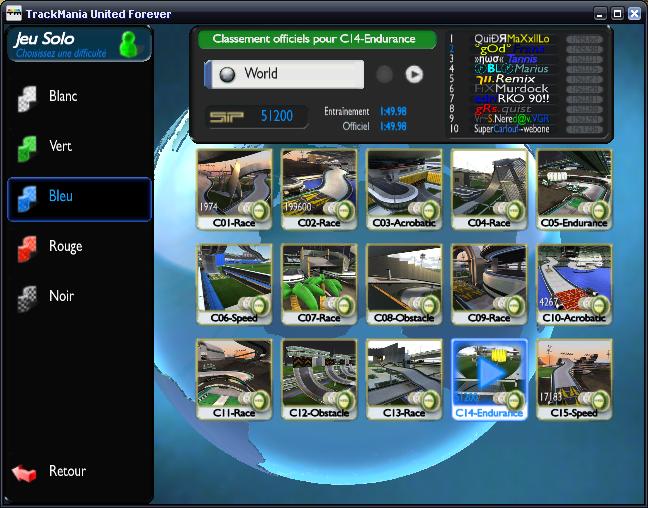Image resolution: width=648 pixels, height=508 pixels.
Task: Open the World ranking zone selector
Action: [285, 74]
